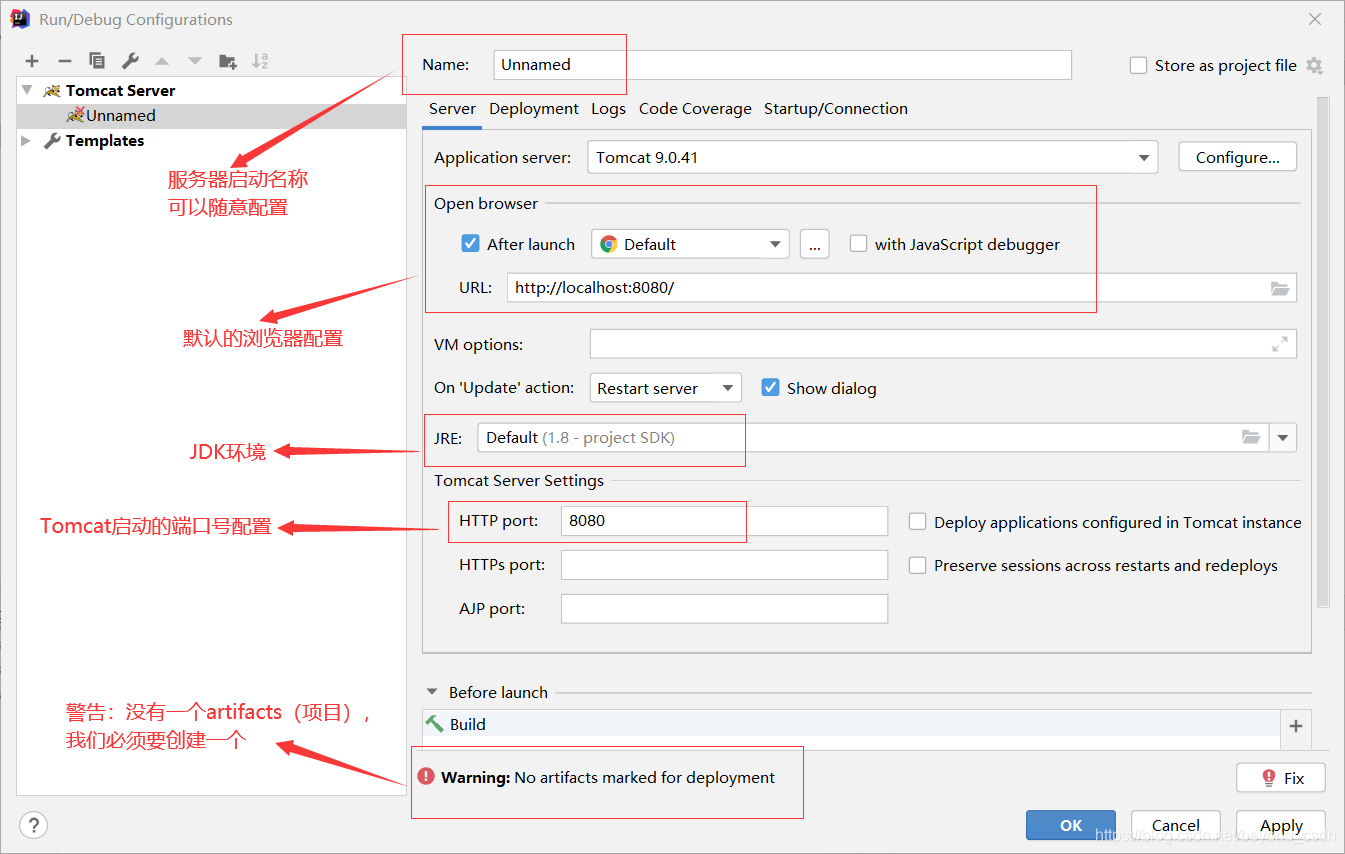Viewport: 1345px width, 854px height.
Task: Move configuration down arrow icon
Action: pyautogui.click(x=195, y=61)
